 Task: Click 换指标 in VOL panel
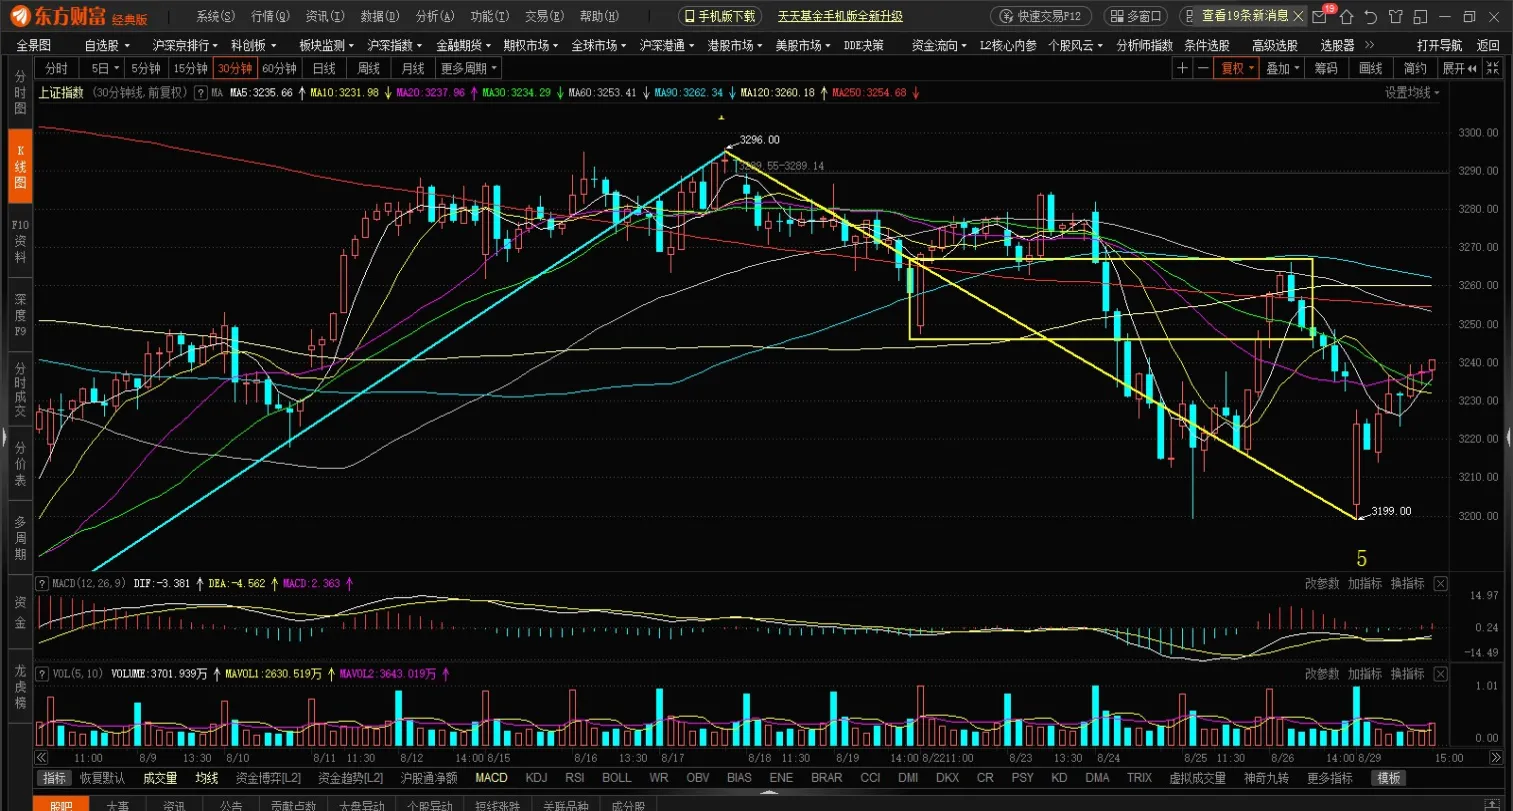pyautogui.click(x=1407, y=674)
